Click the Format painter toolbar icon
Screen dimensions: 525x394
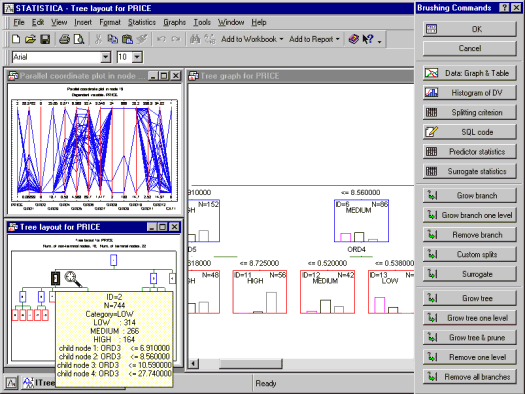coord(142,39)
